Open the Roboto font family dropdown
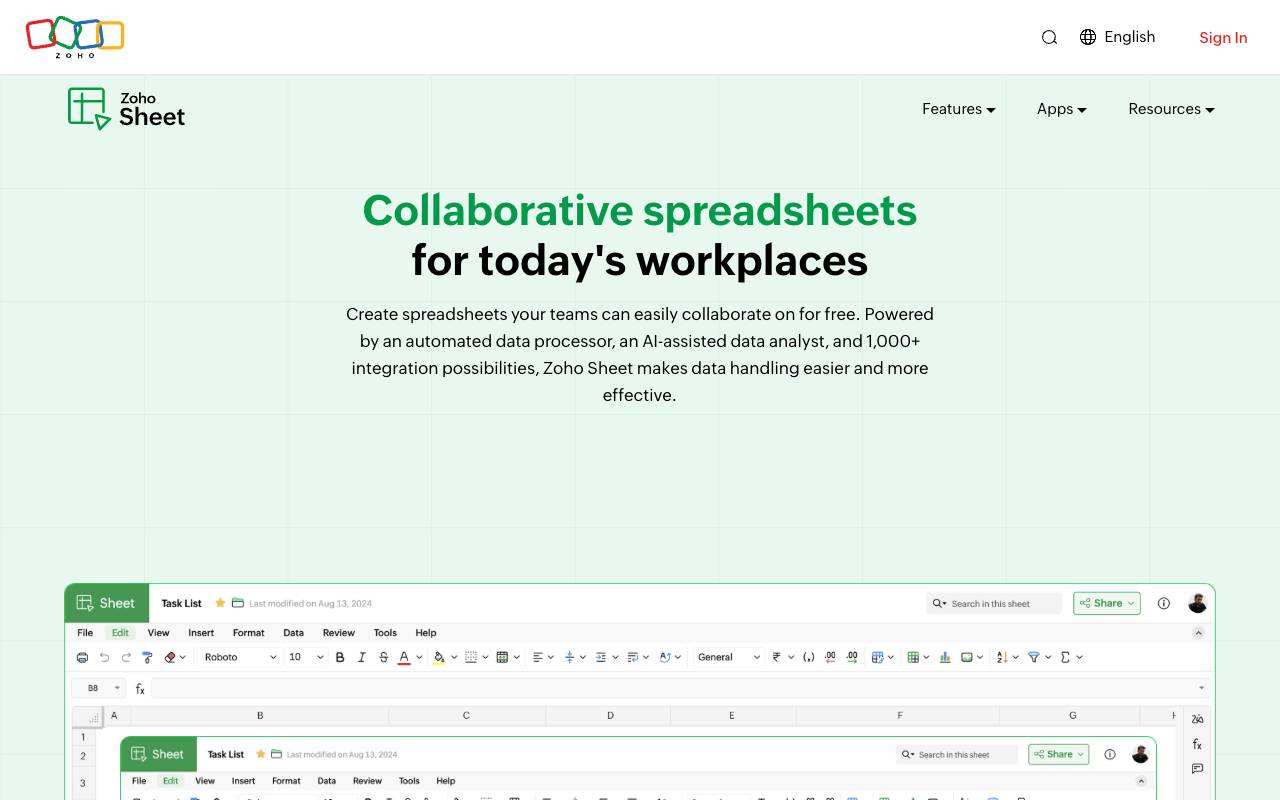The image size is (1280, 800). [240, 657]
